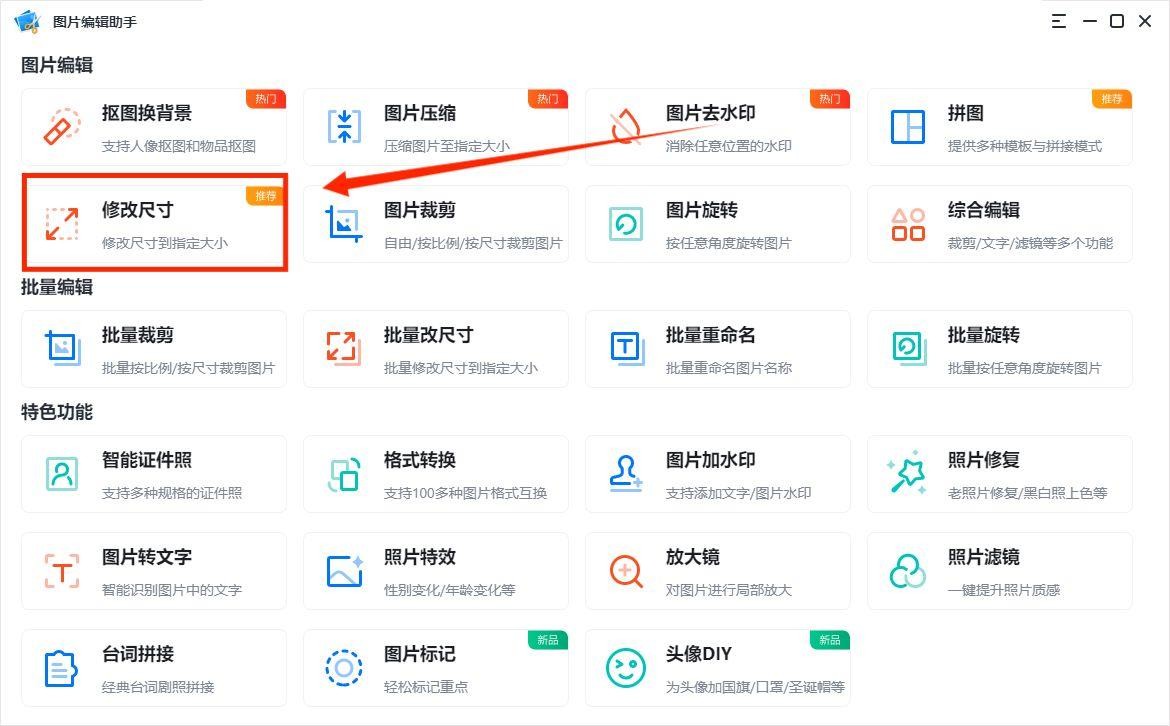The width and height of the screenshot is (1170, 726).
Task: Click the 图片加水印 add watermark icon
Action: (x=625, y=473)
